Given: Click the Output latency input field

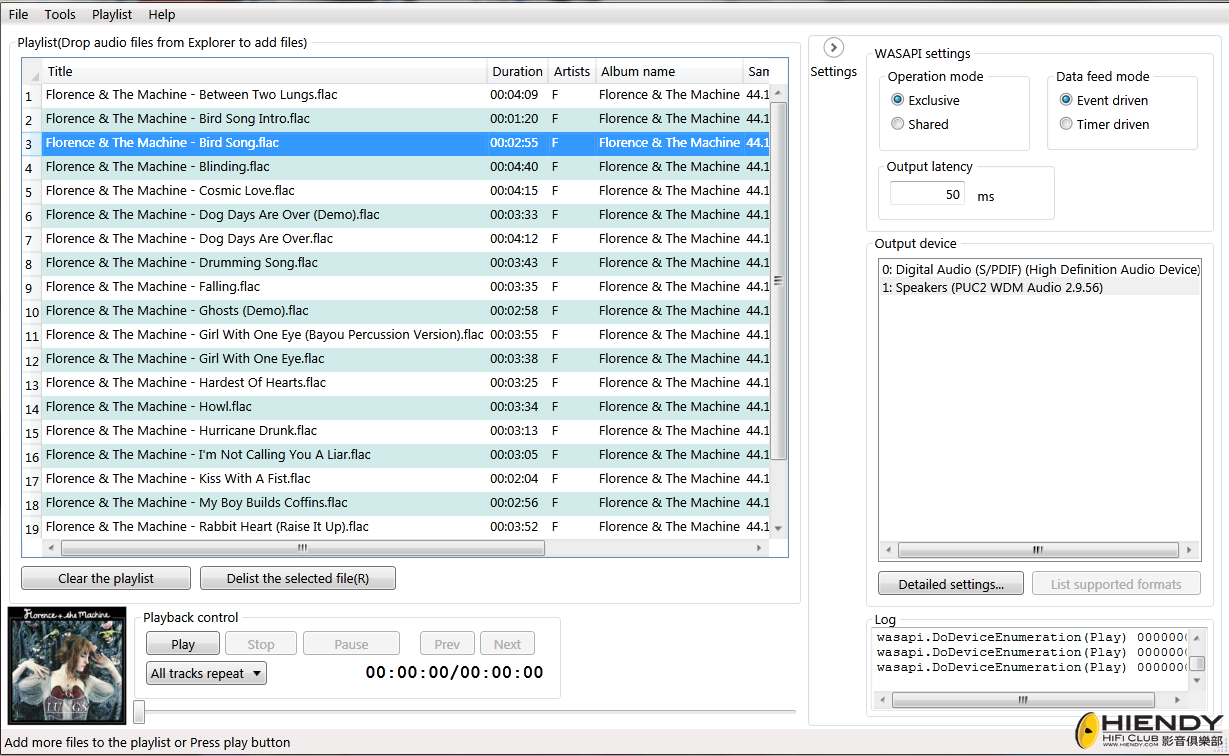Looking at the screenshot, I should coord(926,193).
